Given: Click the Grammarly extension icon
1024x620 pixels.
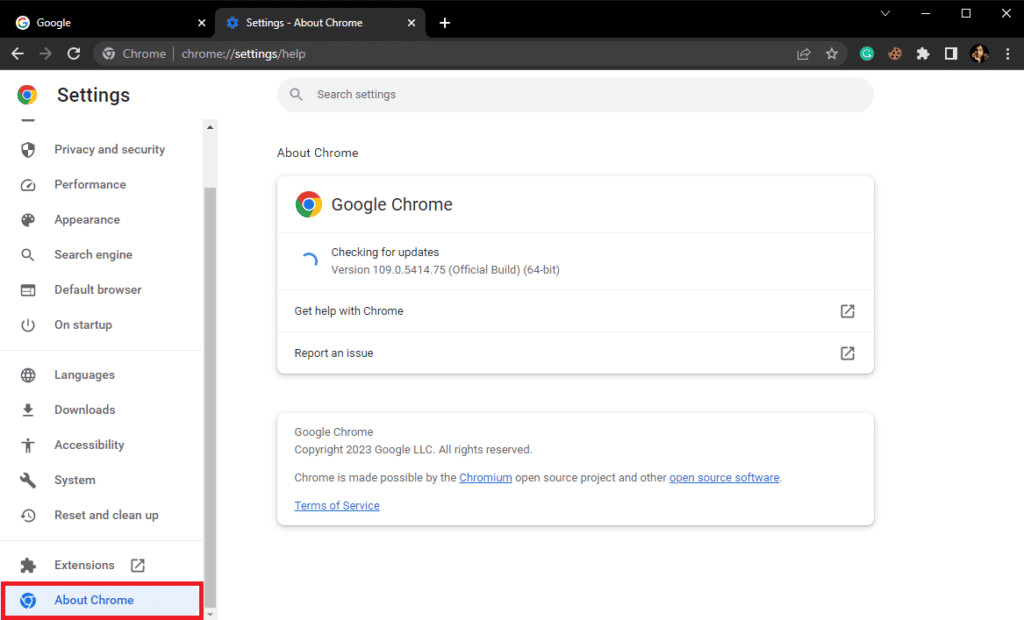Looking at the screenshot, I should pyautogui.click(x=866, y=53).
